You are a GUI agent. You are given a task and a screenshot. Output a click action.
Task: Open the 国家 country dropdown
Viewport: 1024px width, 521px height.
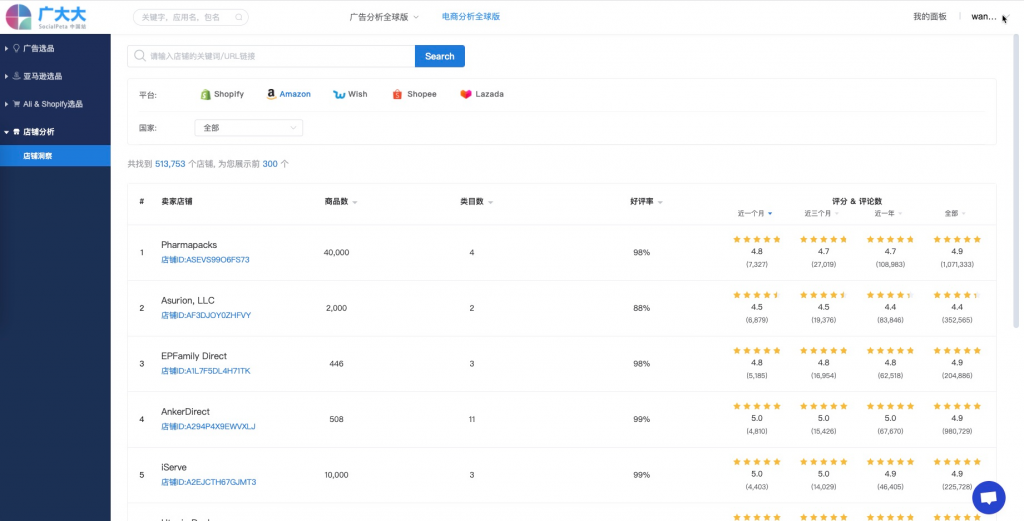[x=248, y=128]
